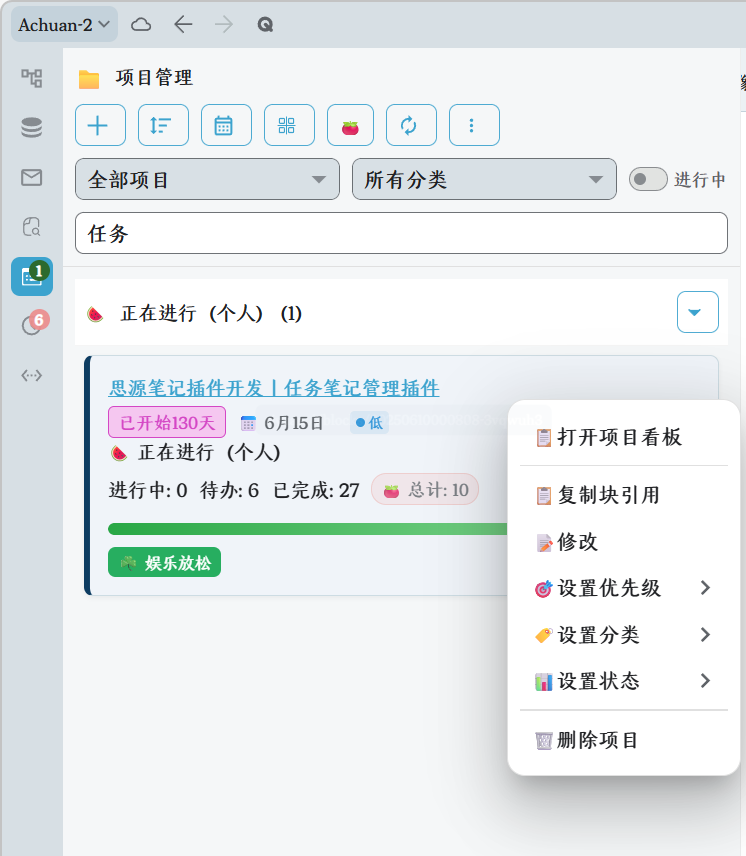Open the three-dot more options button
746x856 pixels.
pyautogui.click(x=473, y=125)
